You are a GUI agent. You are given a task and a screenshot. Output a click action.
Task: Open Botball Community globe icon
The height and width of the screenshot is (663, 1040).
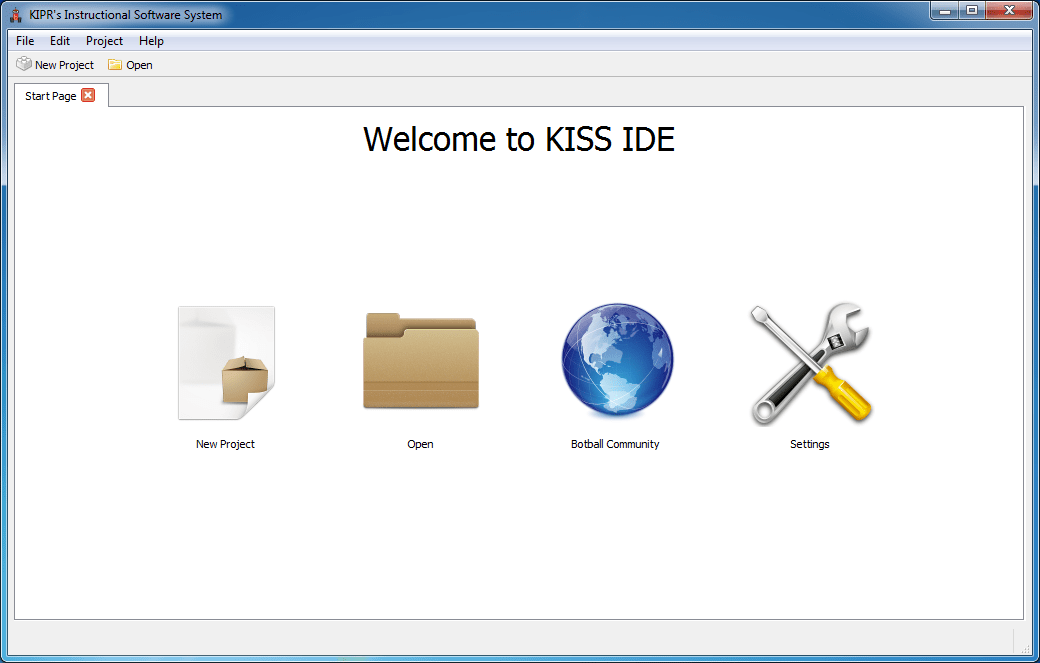pyautogui.click(x=617, y=360)
